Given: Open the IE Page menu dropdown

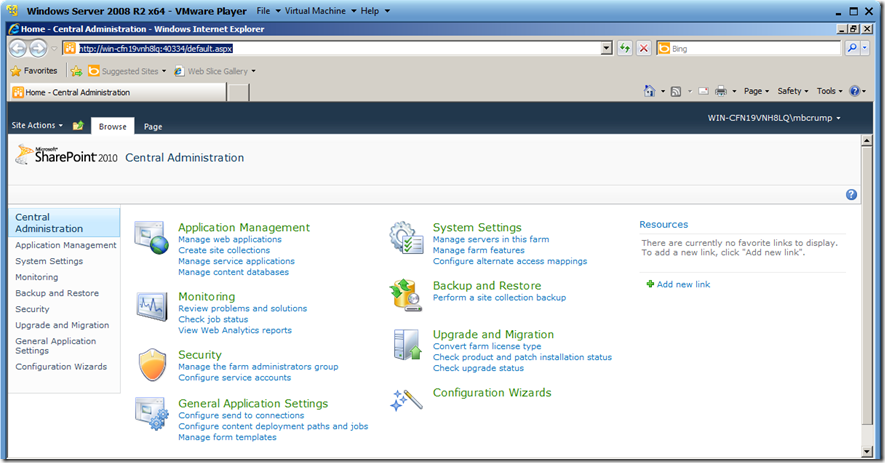Looking at the screenshot, I should coord(756,91).
